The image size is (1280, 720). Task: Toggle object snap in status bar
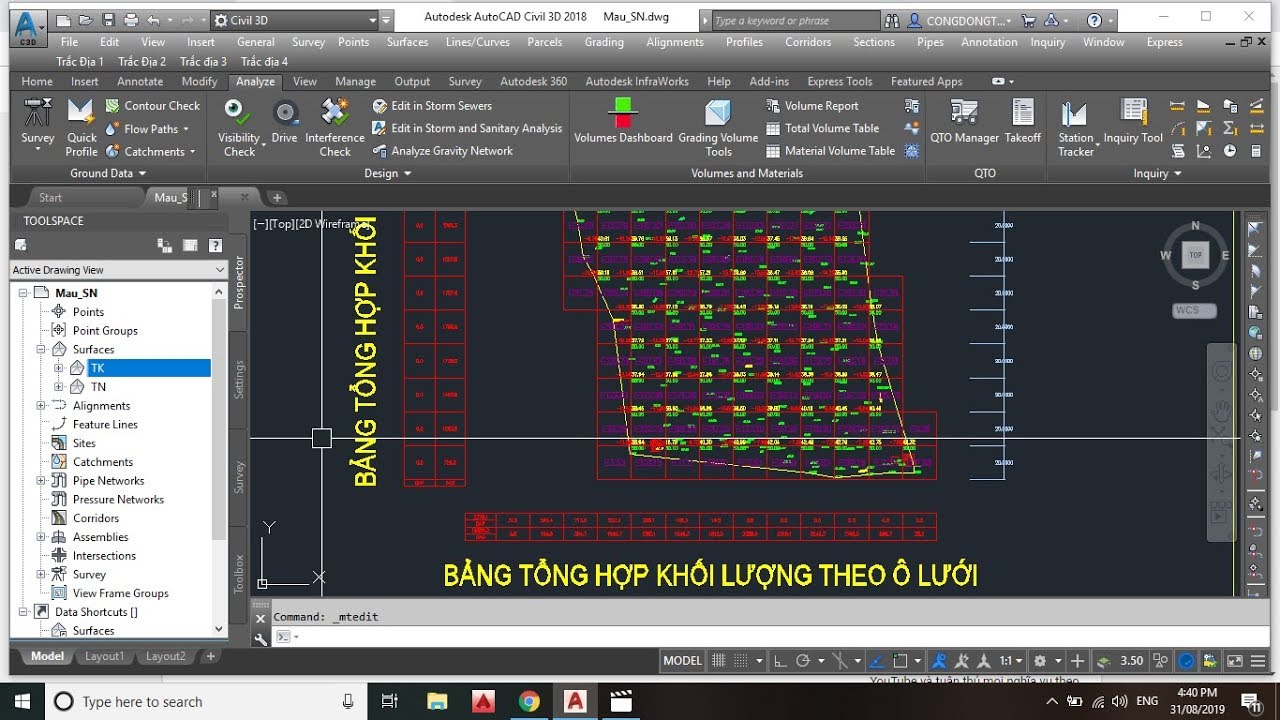click(x=899, y=661)
